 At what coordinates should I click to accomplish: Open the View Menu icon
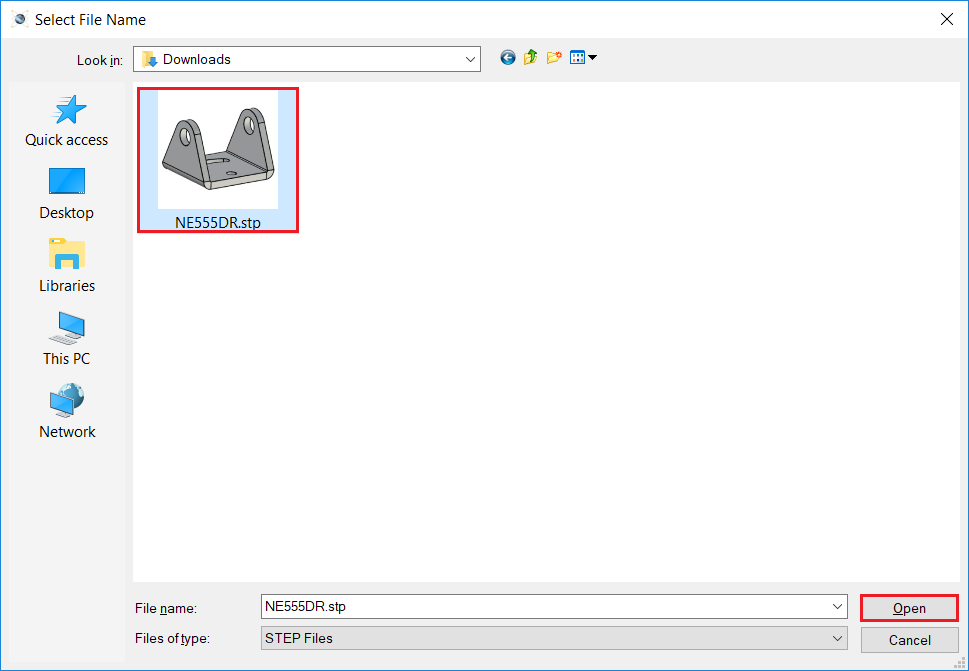click(583, 58)
